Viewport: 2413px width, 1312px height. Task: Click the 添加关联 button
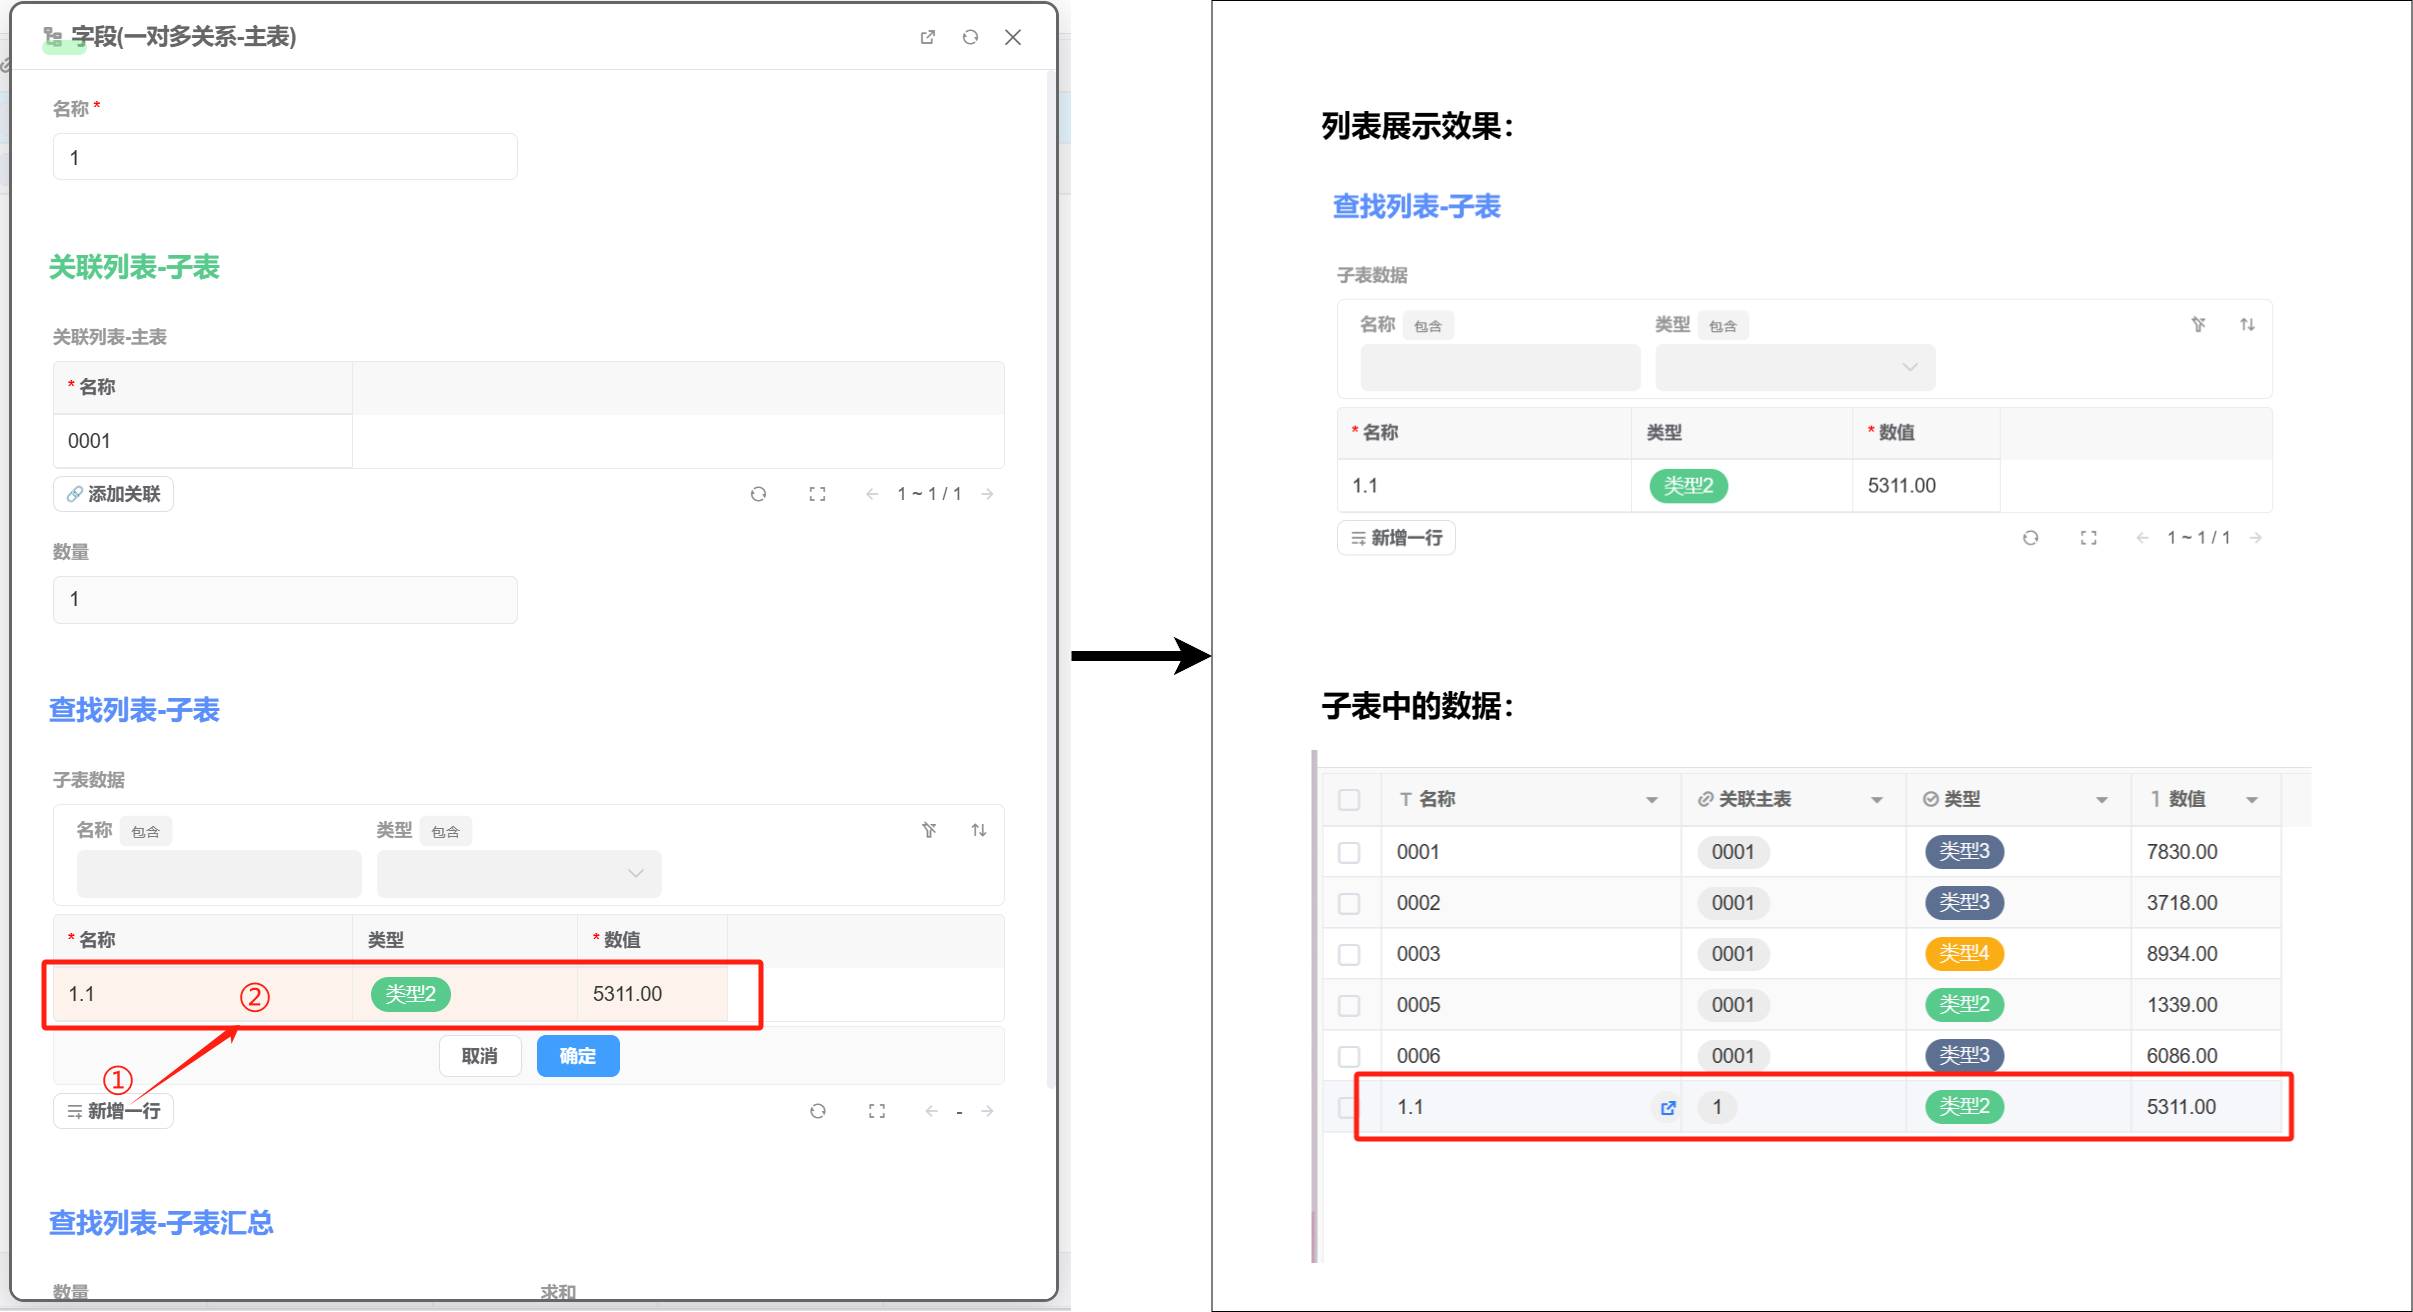click(x=113, y=494)
